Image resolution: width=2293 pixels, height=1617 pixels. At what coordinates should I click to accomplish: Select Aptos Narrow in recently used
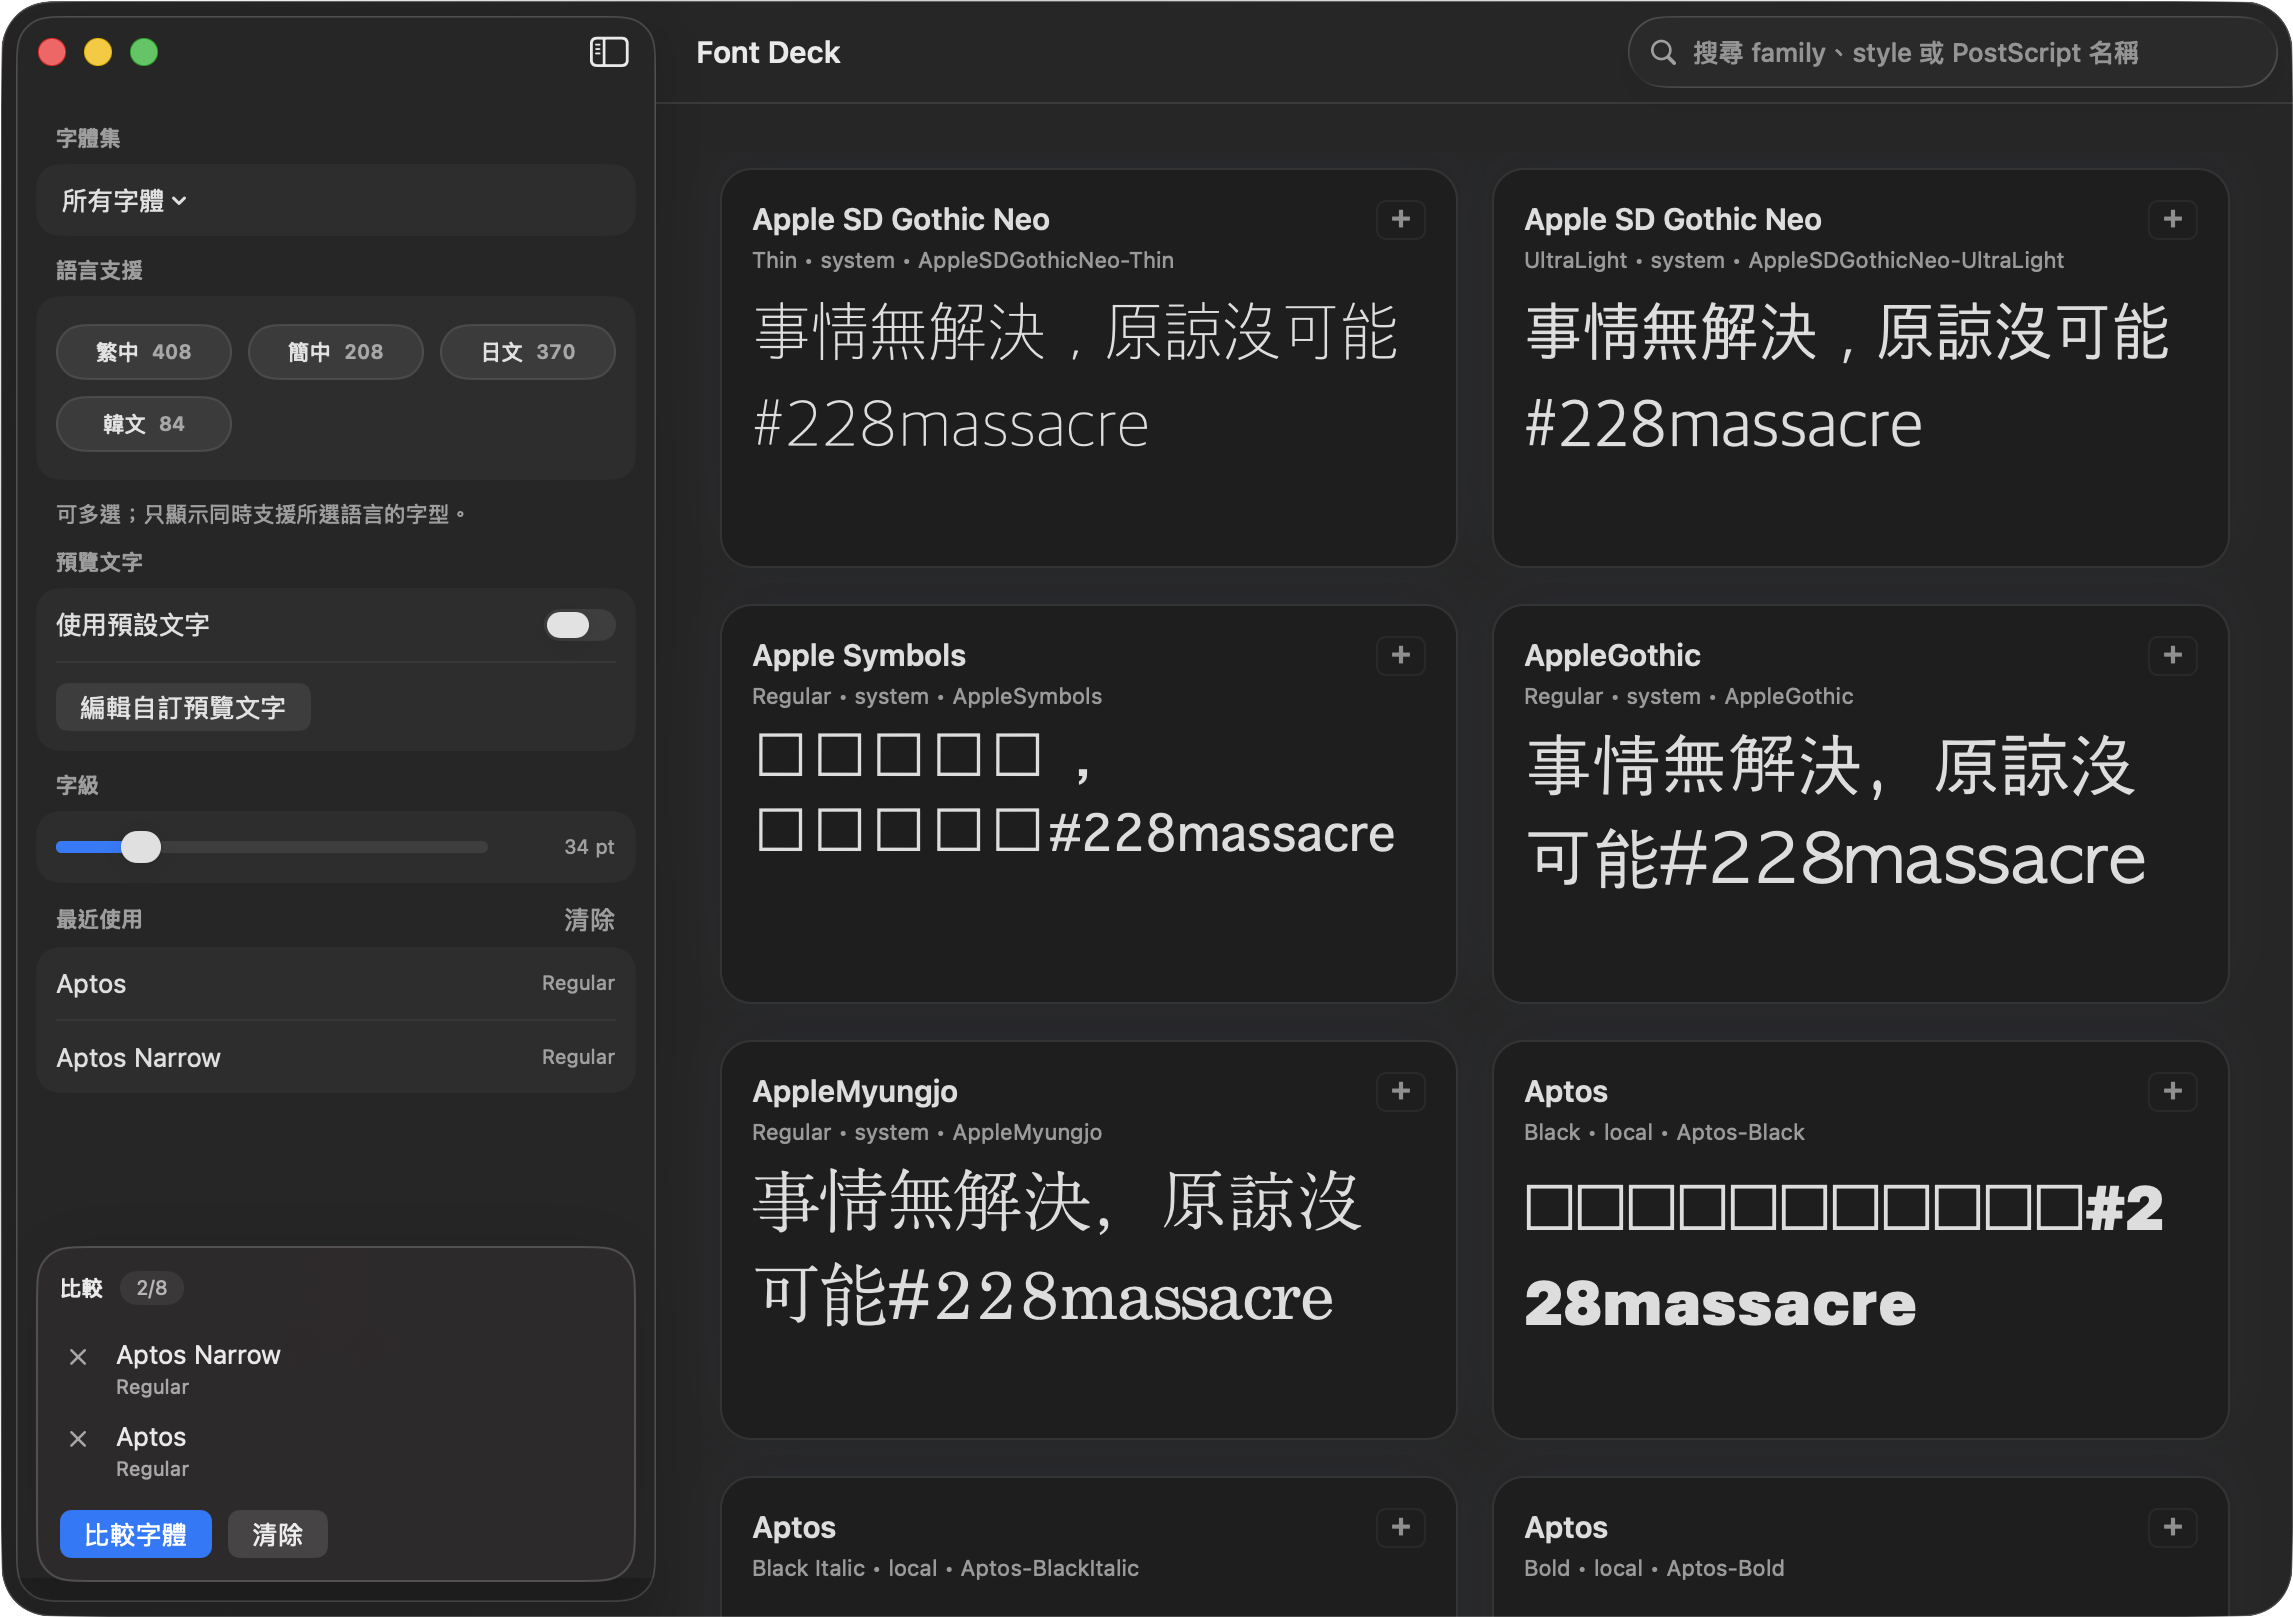pyautogui.click(x=336, y=1057)
